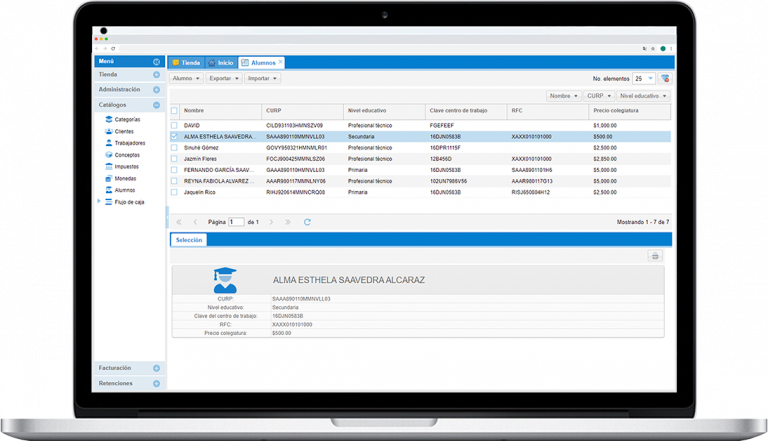The height and width of the screenshot is (441, 768).
Task: Open the Nivel educativo filter button
Action: click(643, 96)
